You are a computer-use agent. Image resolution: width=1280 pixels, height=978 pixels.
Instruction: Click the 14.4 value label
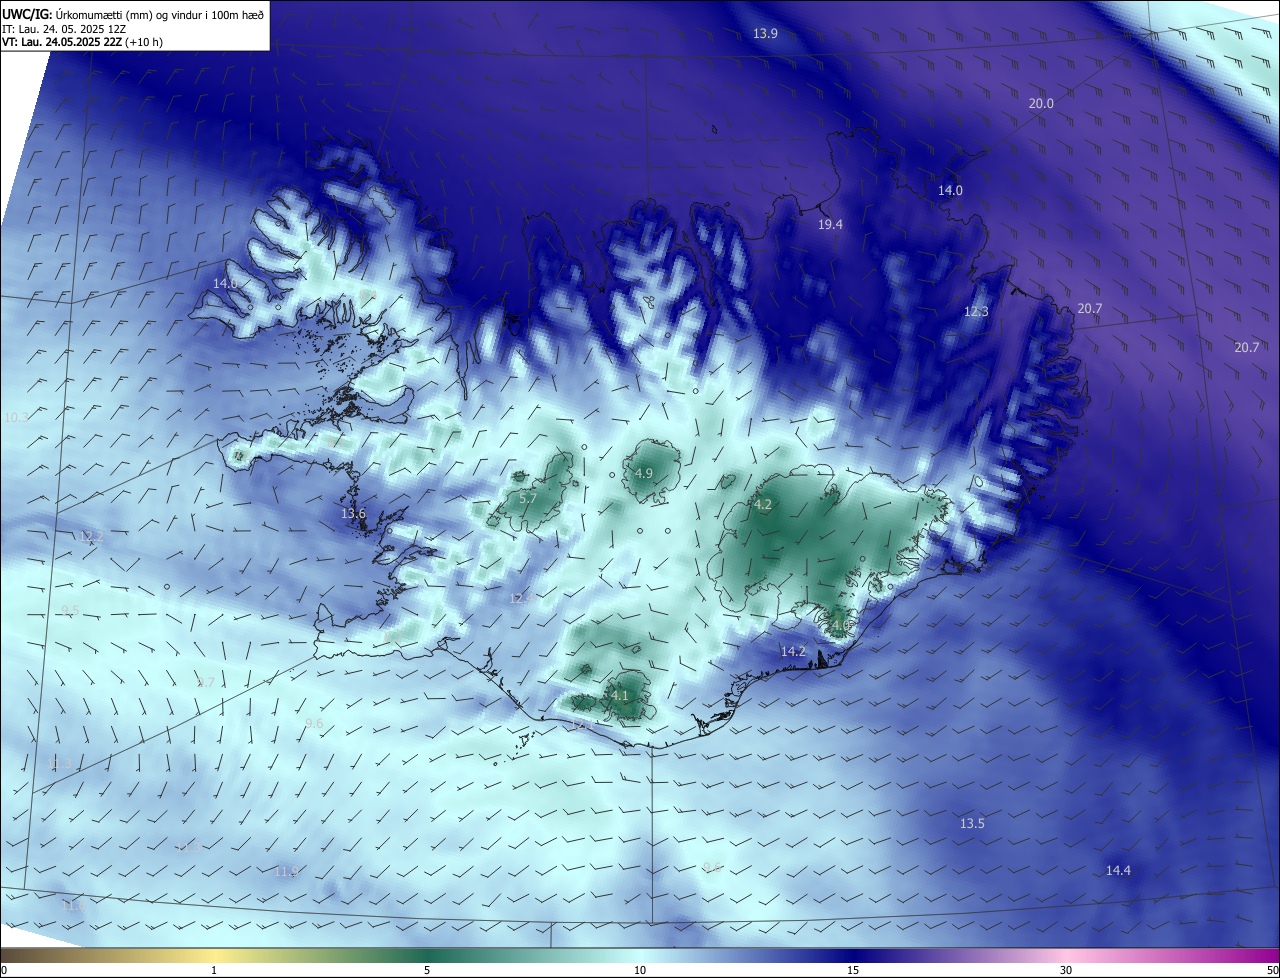(1118, 871)
